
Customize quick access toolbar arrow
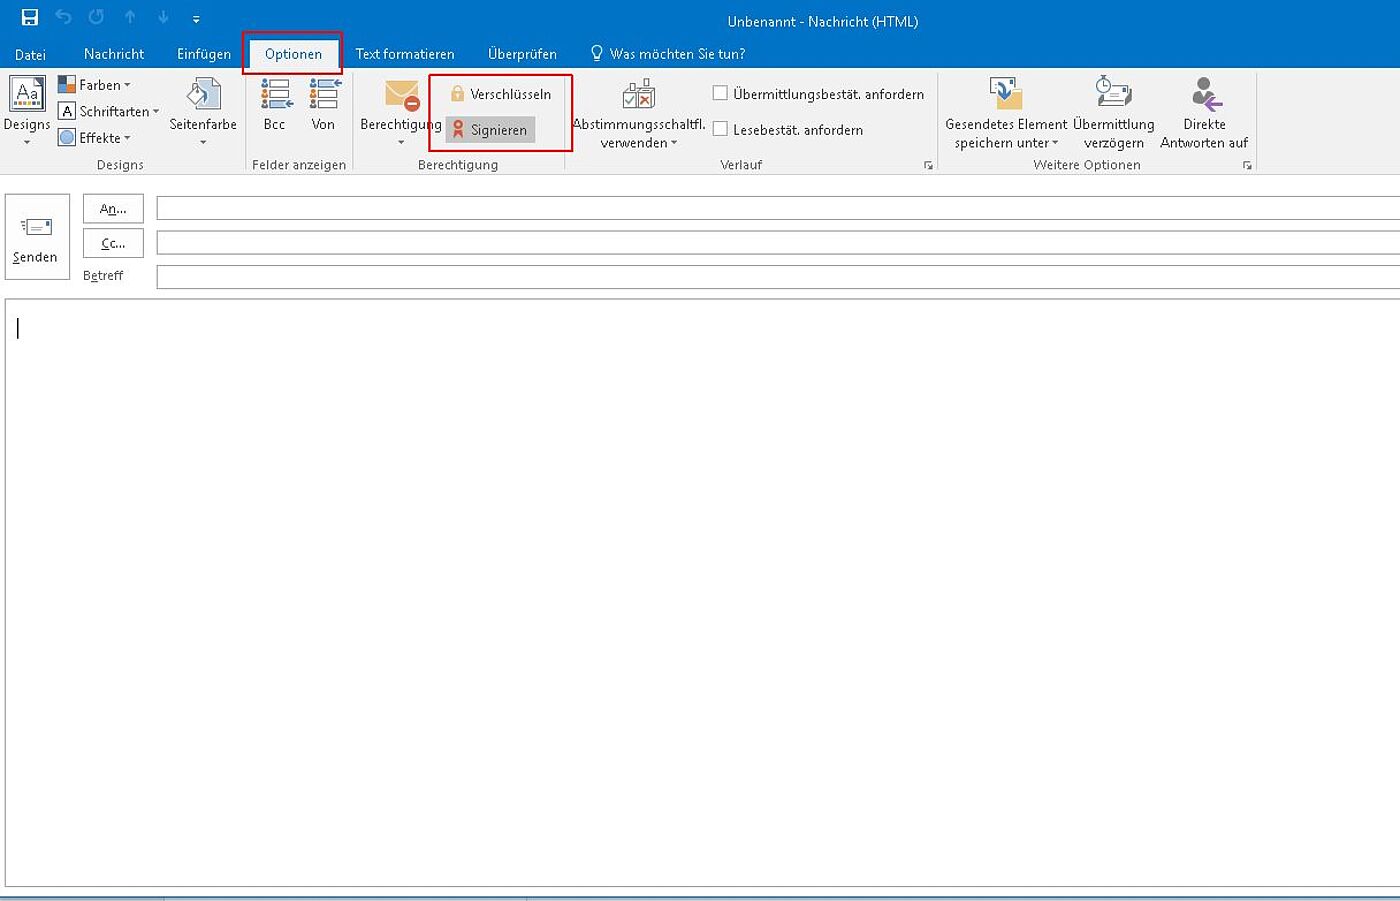(x=196, y=18)
